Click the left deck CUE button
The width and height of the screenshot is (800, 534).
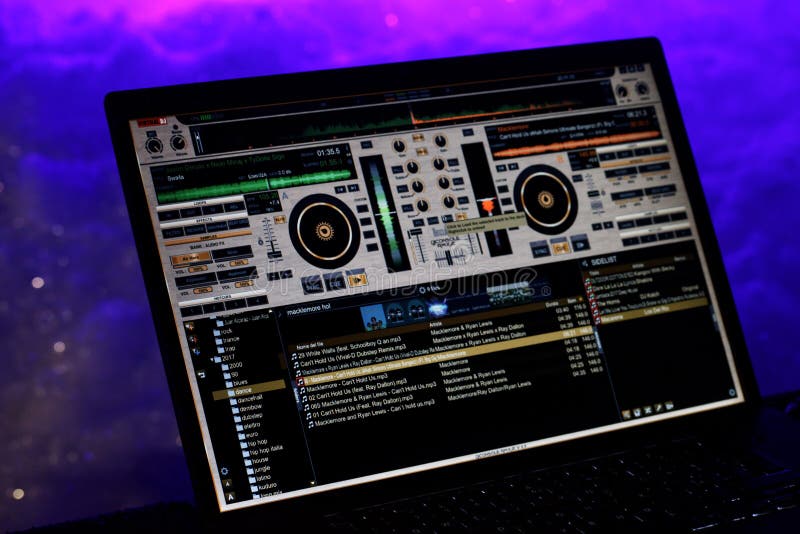[335, 282]
